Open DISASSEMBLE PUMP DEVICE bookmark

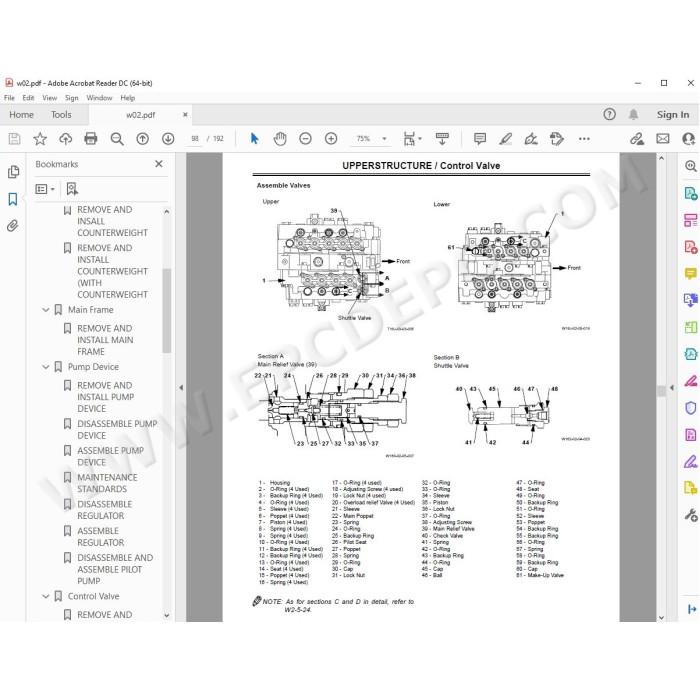[x=117, y=429]
